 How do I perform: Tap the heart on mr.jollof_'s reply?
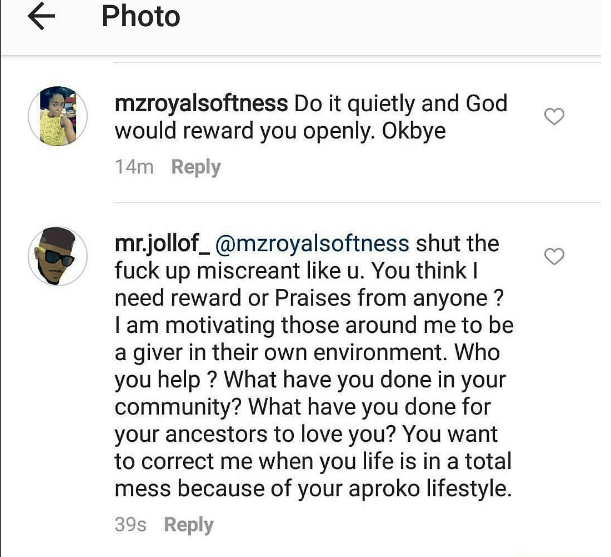(x=554, y=258)
